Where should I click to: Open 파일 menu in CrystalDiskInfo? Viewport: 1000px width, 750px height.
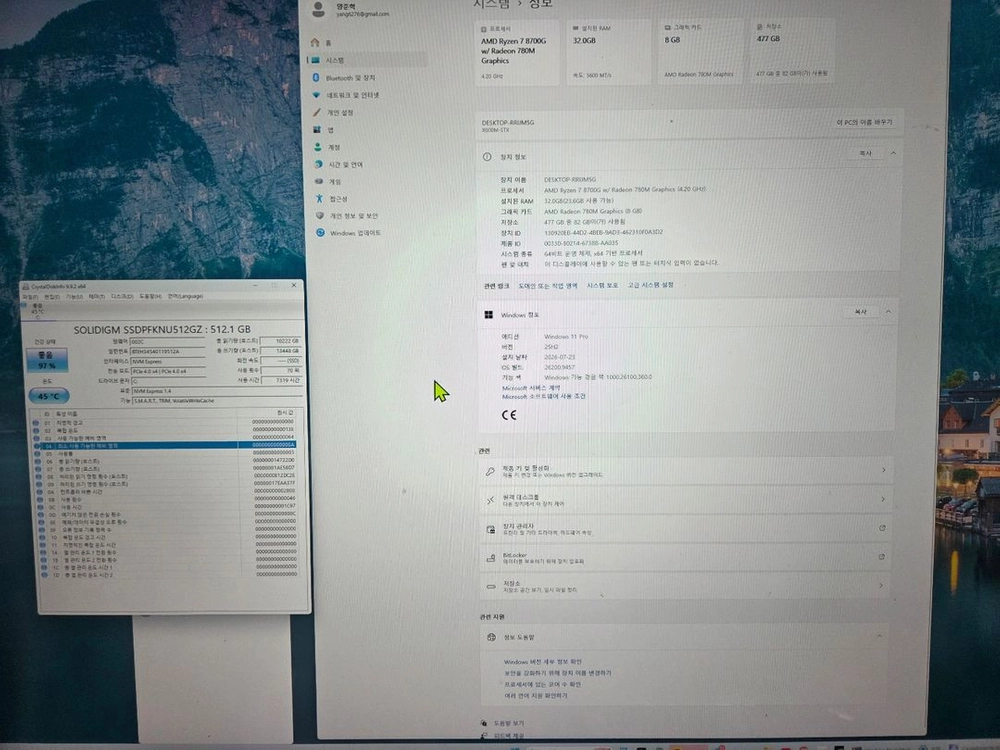(31, 297)
